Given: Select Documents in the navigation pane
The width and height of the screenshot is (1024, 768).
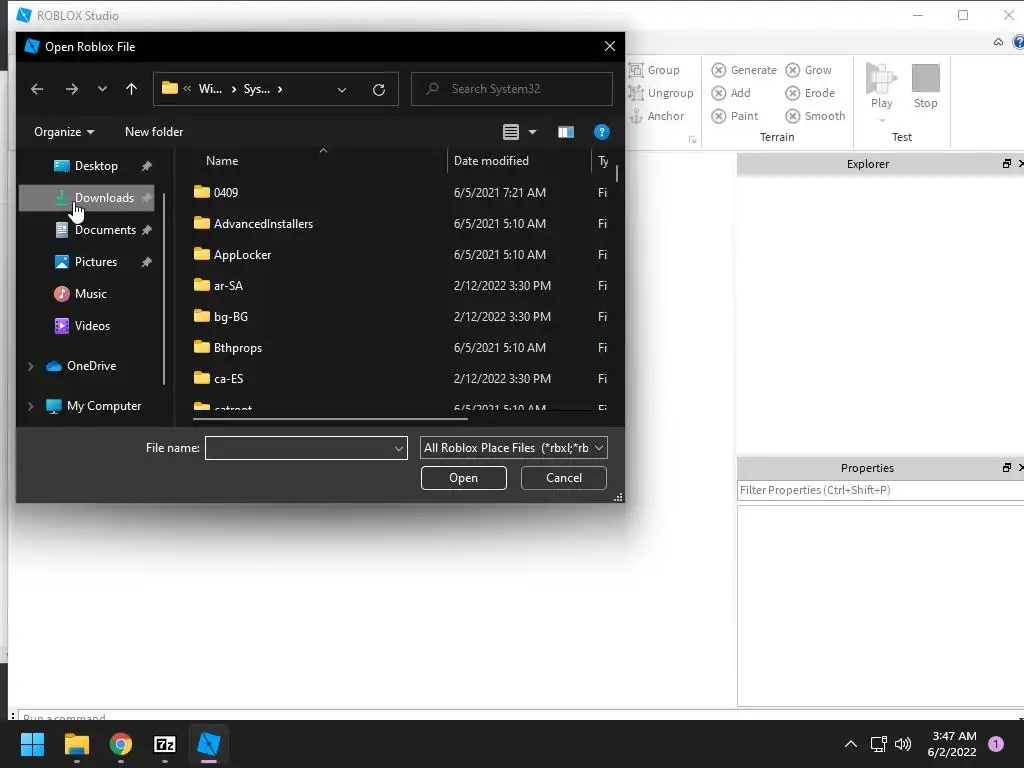Looking at the screenshot, I should 105,230.
